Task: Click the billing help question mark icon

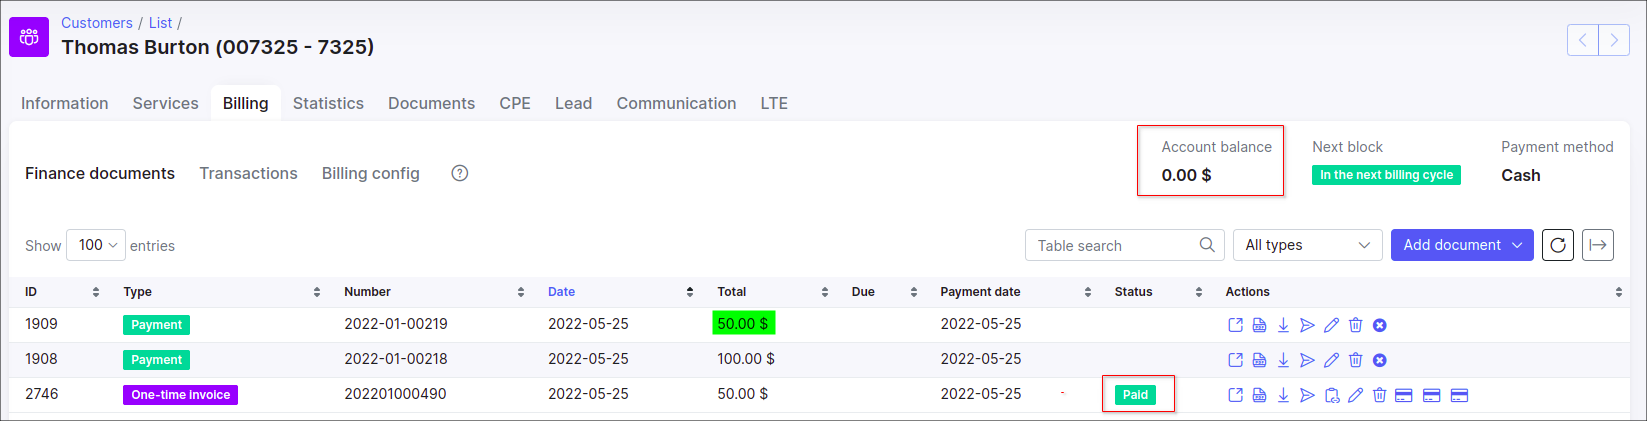Action: [x=460, y=173]
